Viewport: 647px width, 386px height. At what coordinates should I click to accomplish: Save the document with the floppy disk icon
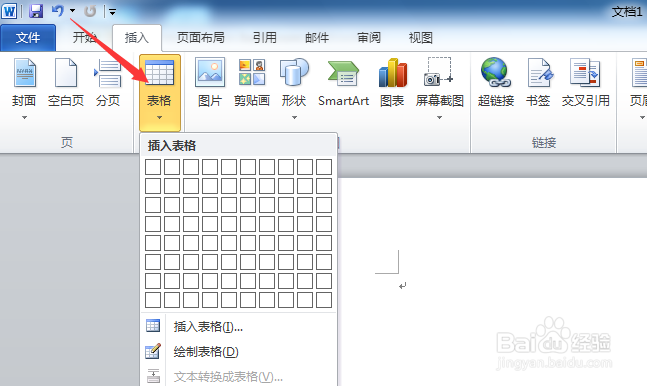(x=36, y=11)
